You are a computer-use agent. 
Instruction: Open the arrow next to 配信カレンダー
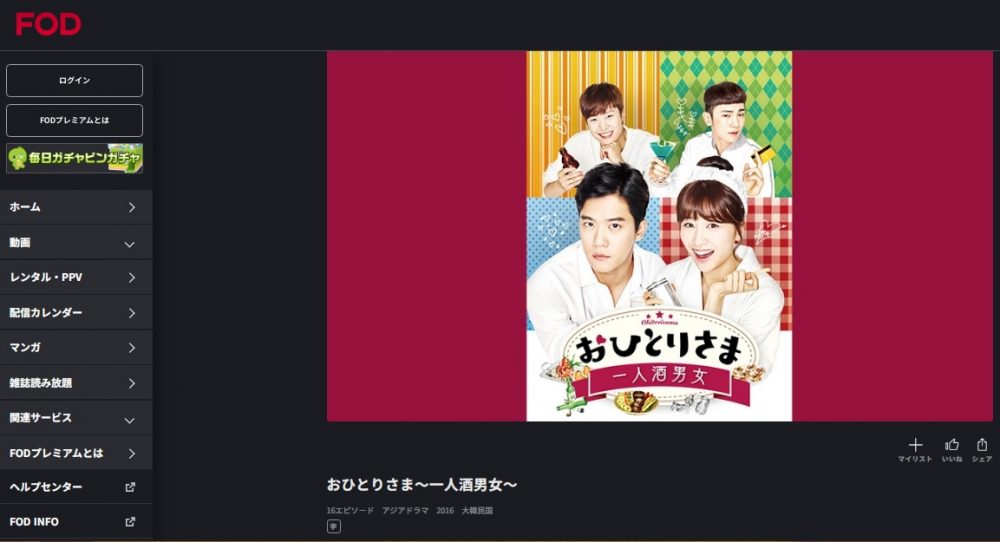click(x=131, y=313)
